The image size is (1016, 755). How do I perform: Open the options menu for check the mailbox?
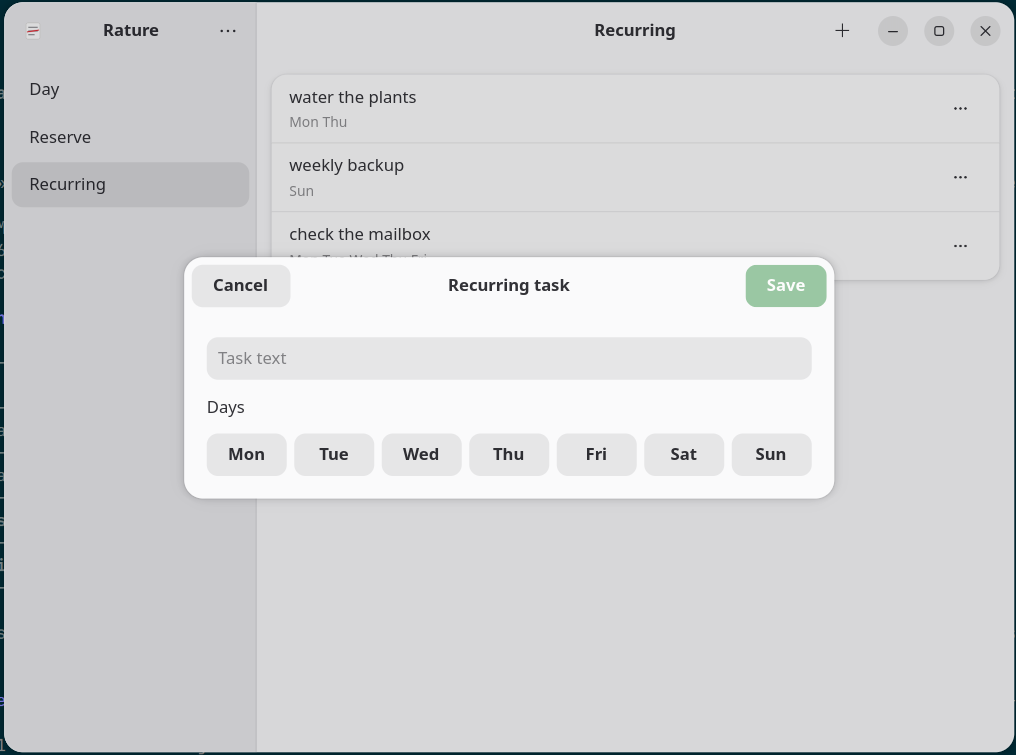coord(960,246)
